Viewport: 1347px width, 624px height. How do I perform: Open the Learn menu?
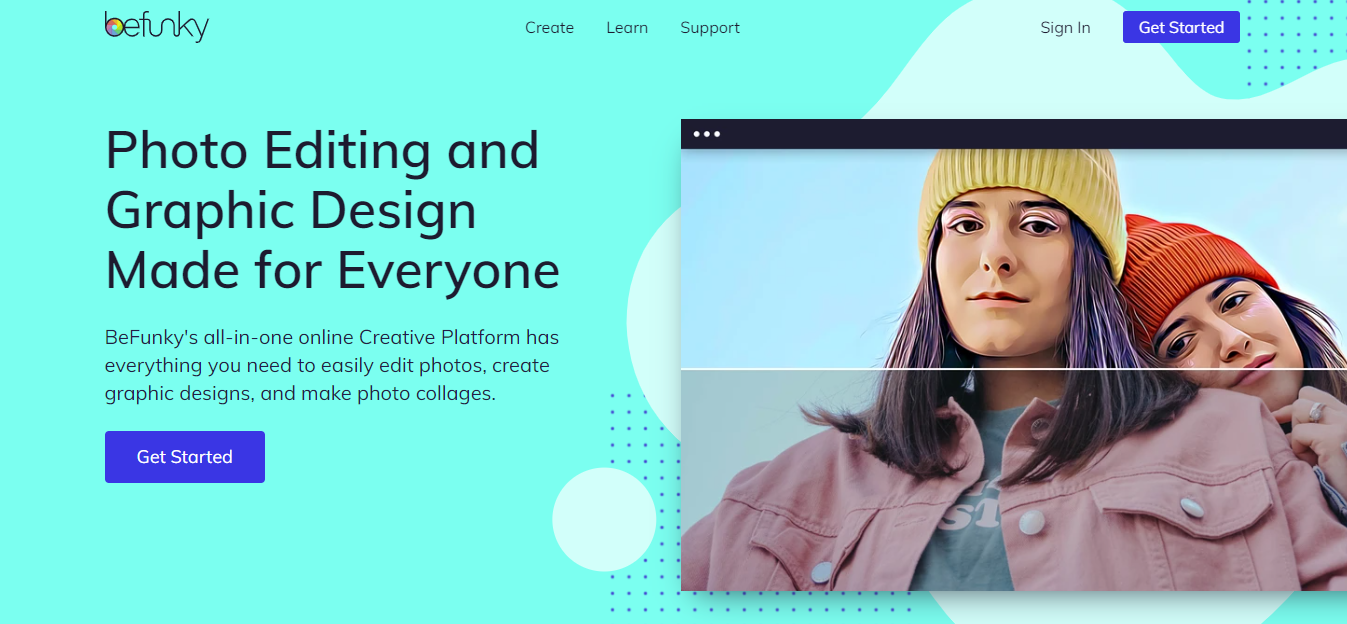(627, 28)
